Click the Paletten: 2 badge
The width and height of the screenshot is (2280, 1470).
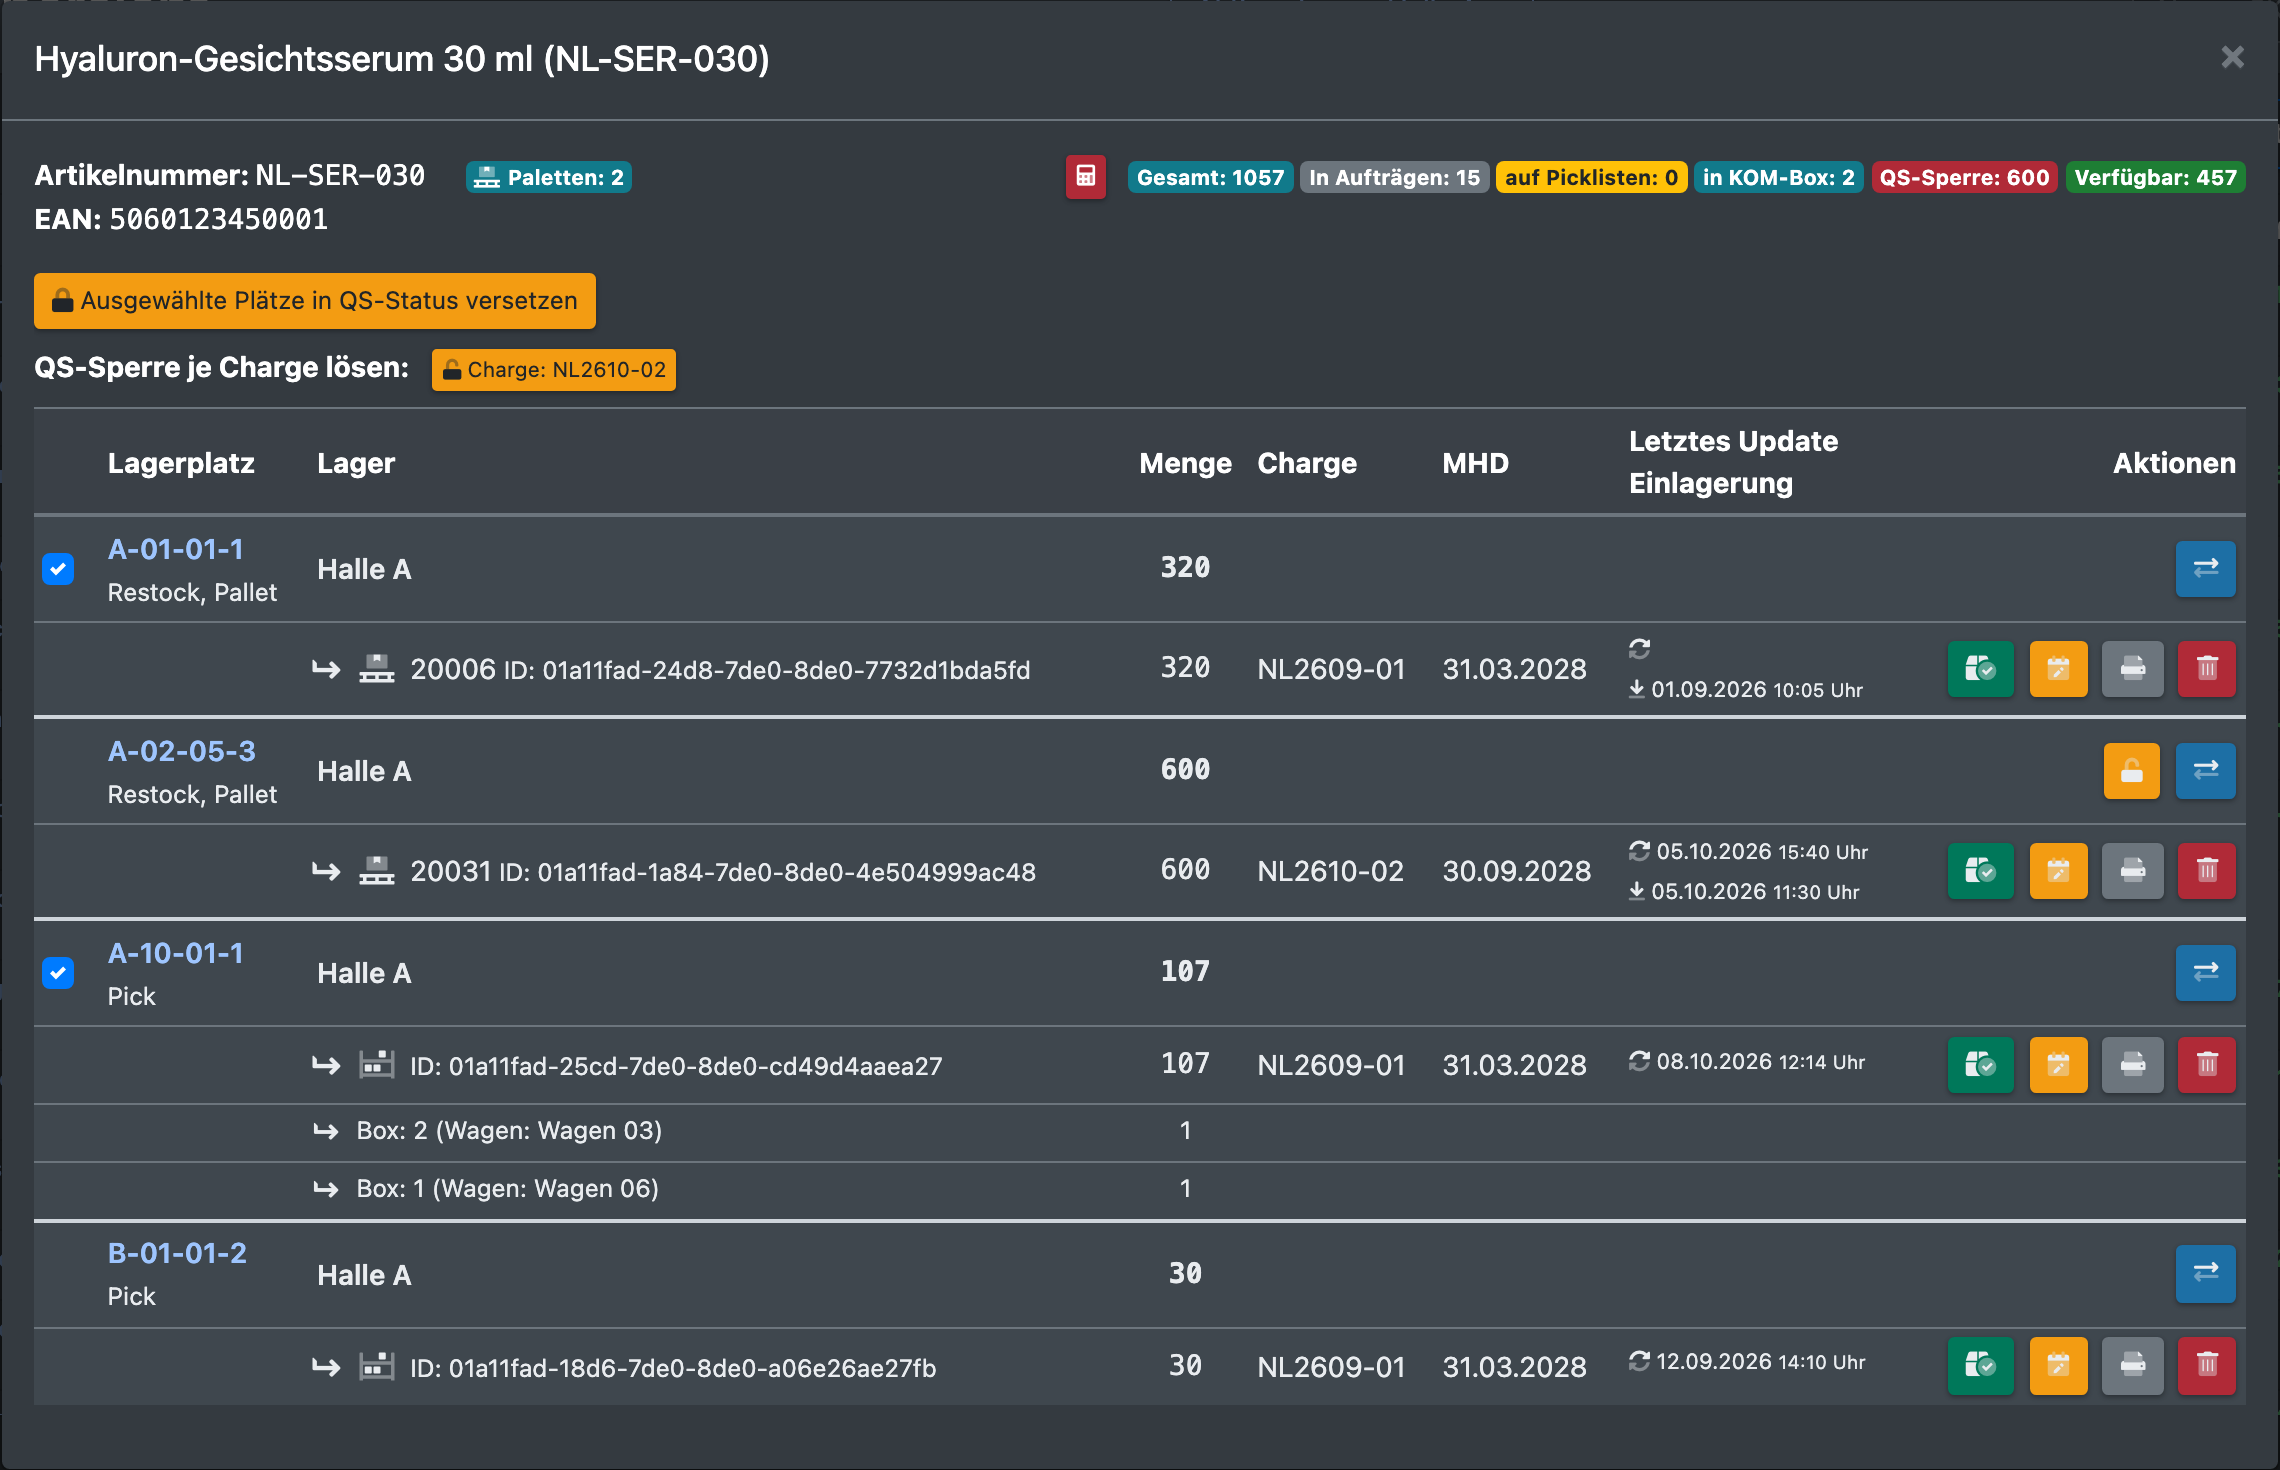549,177
